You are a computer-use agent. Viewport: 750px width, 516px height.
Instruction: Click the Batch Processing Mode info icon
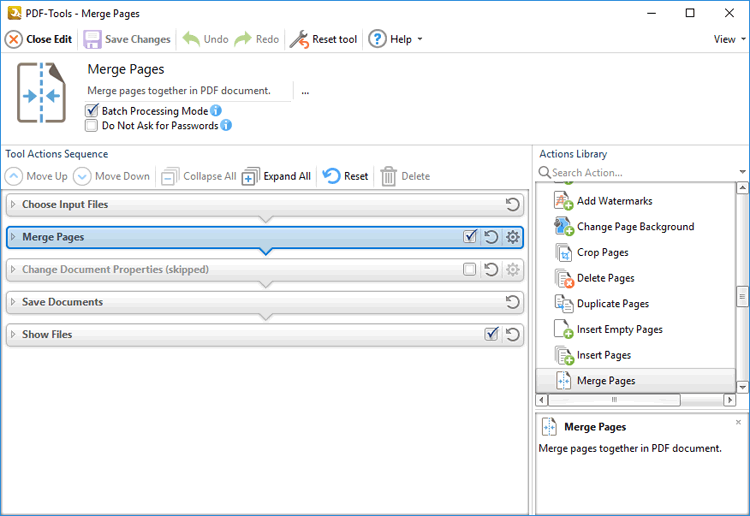click(216, 111)
